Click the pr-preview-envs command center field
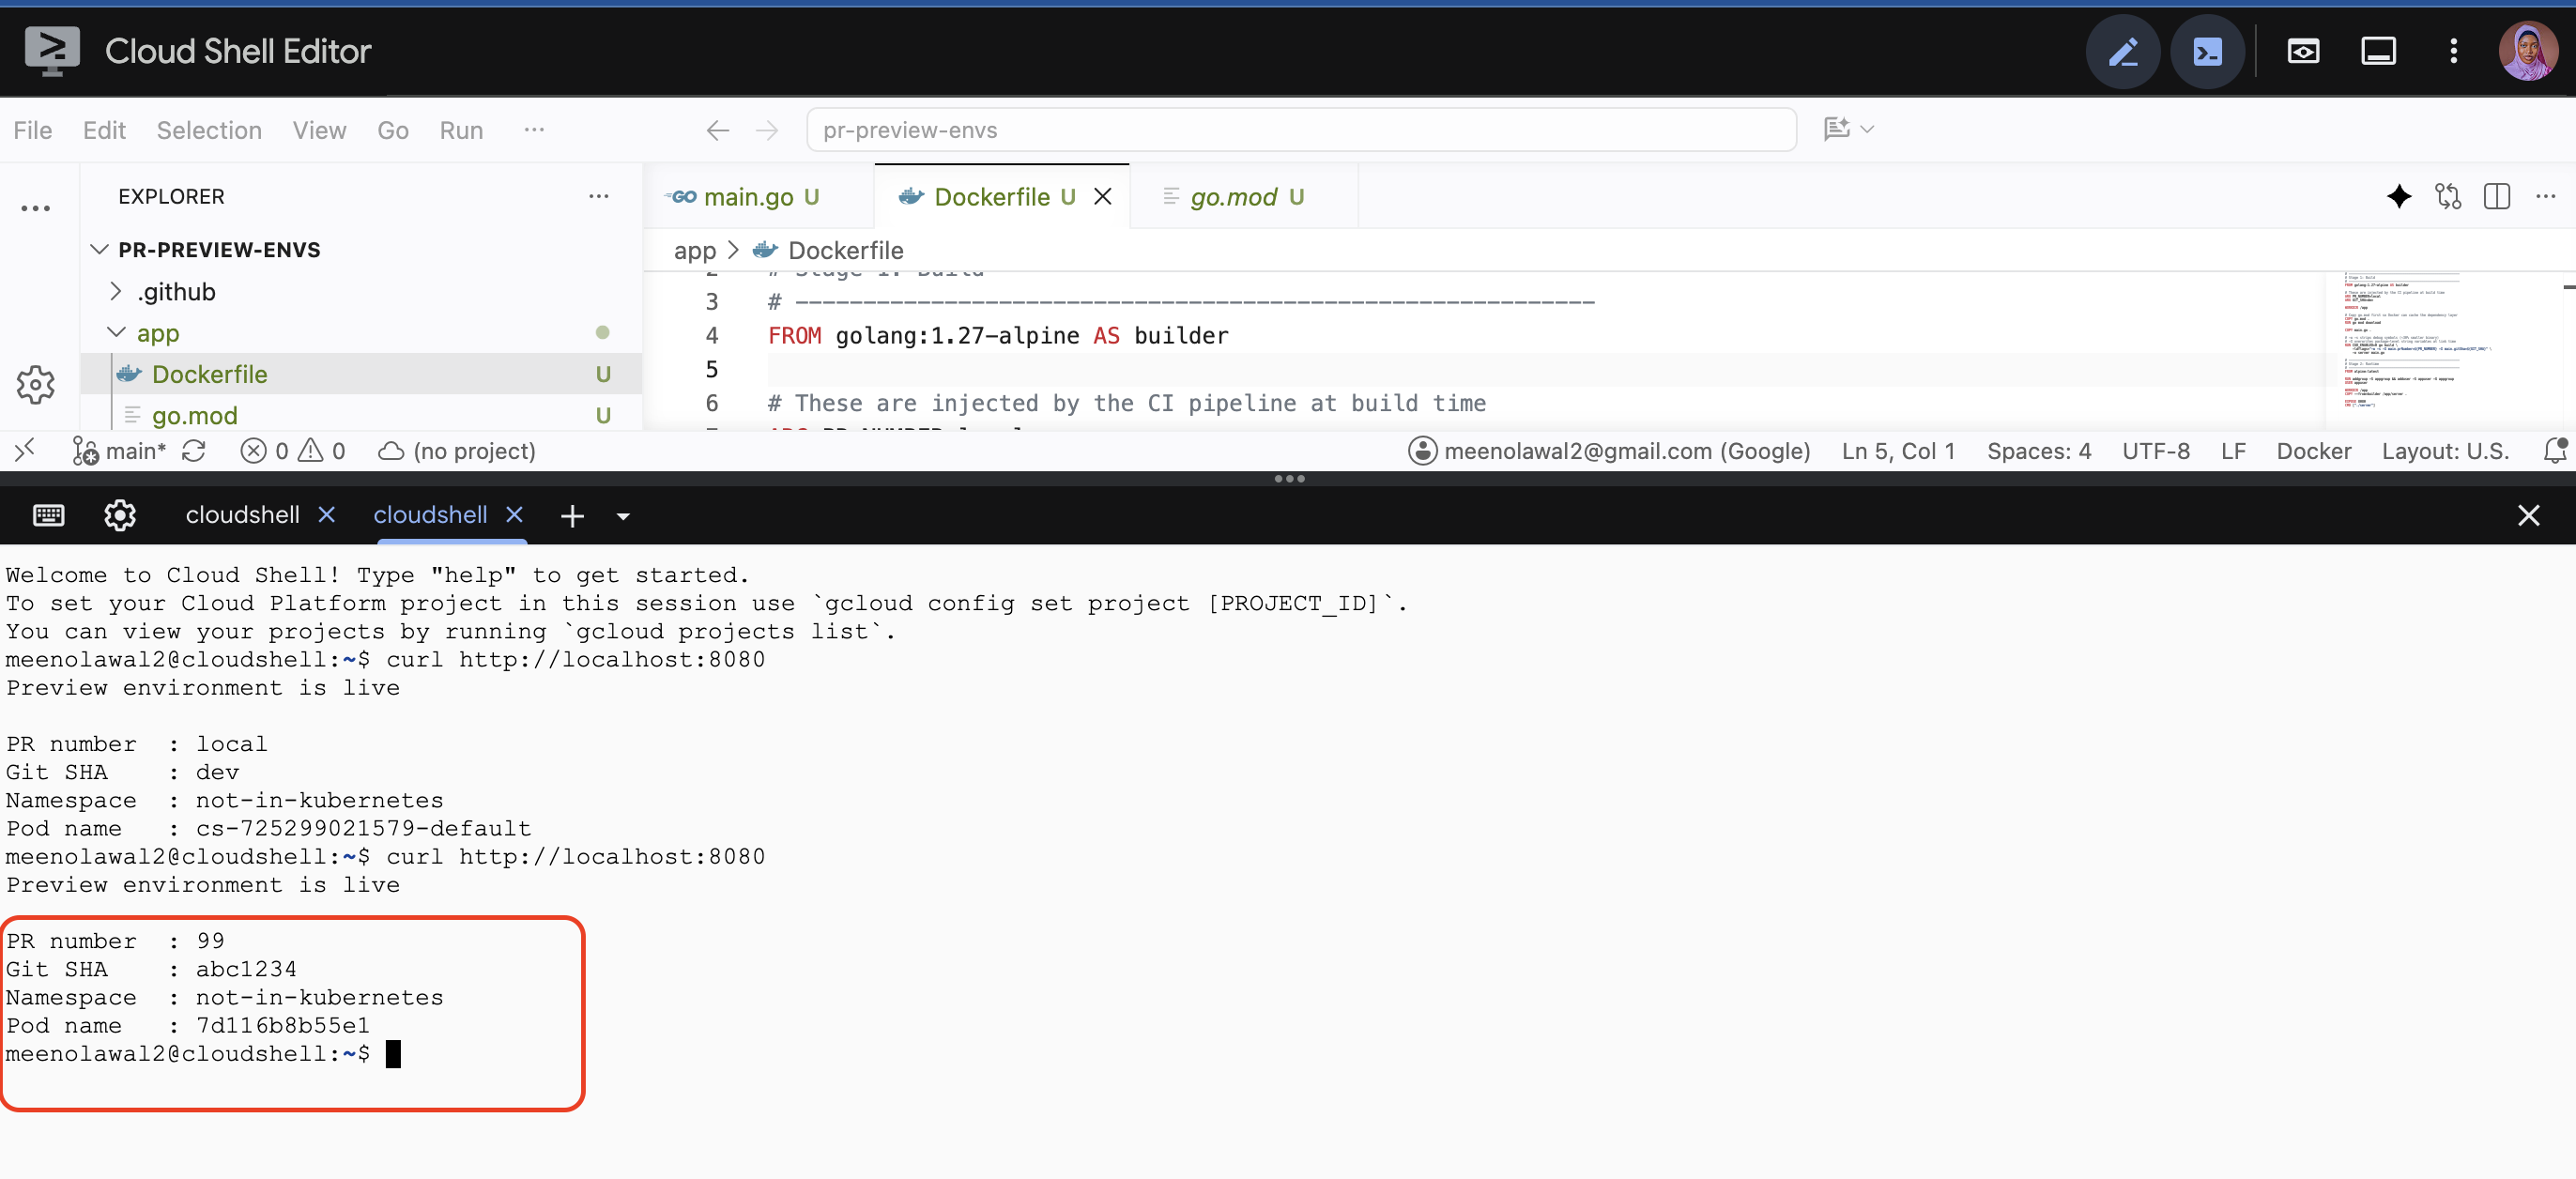Screen dimensions: 2576x1179 1301,130
